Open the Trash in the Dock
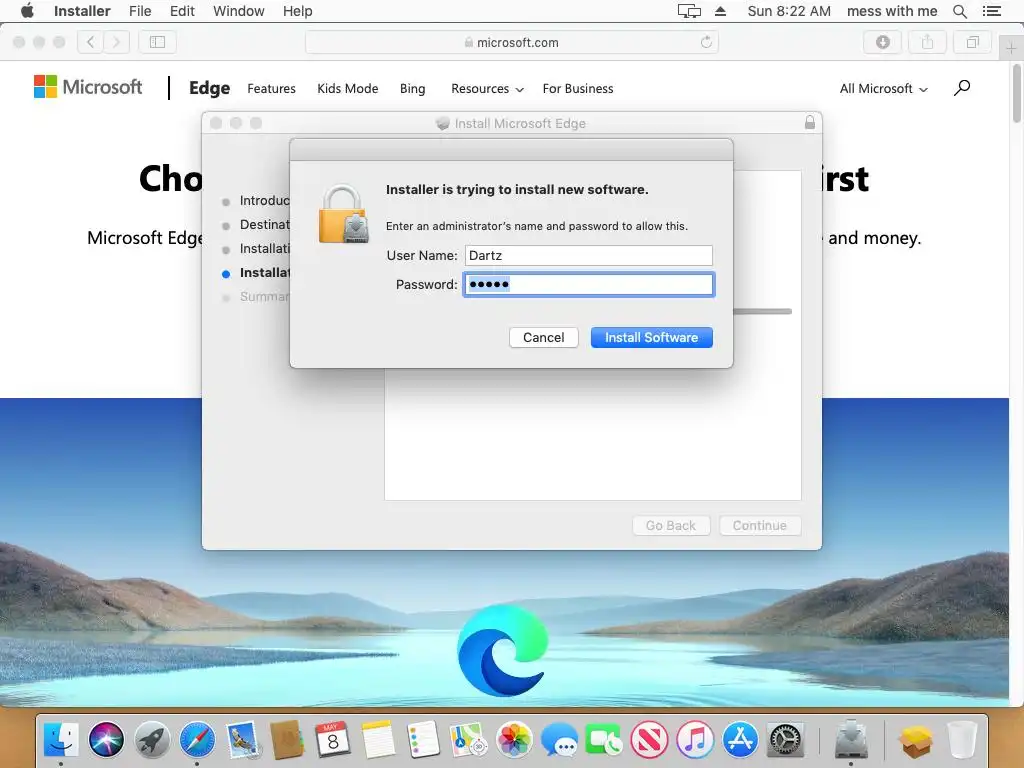Image resolution: width=1024 pixels, height=768 pixels. coord(961,740)
